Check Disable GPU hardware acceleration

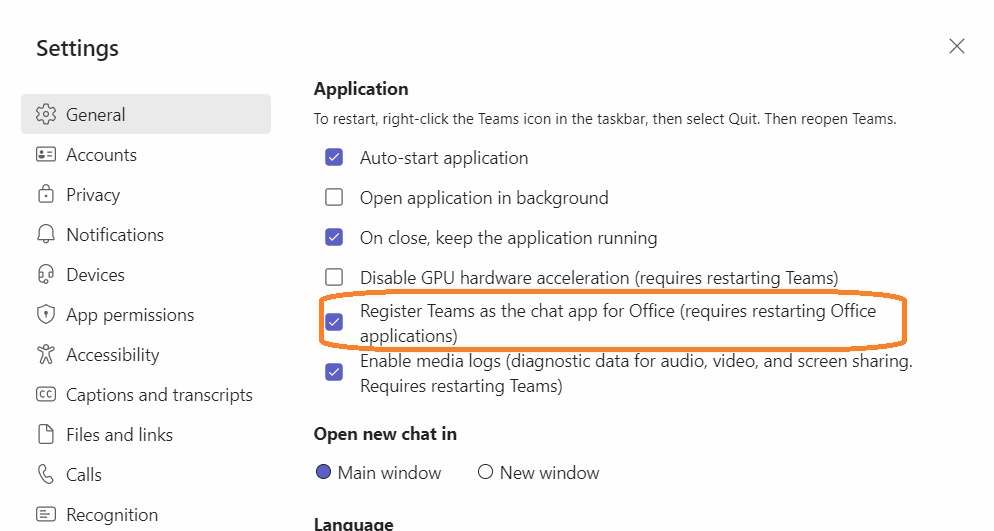[334, 277]
